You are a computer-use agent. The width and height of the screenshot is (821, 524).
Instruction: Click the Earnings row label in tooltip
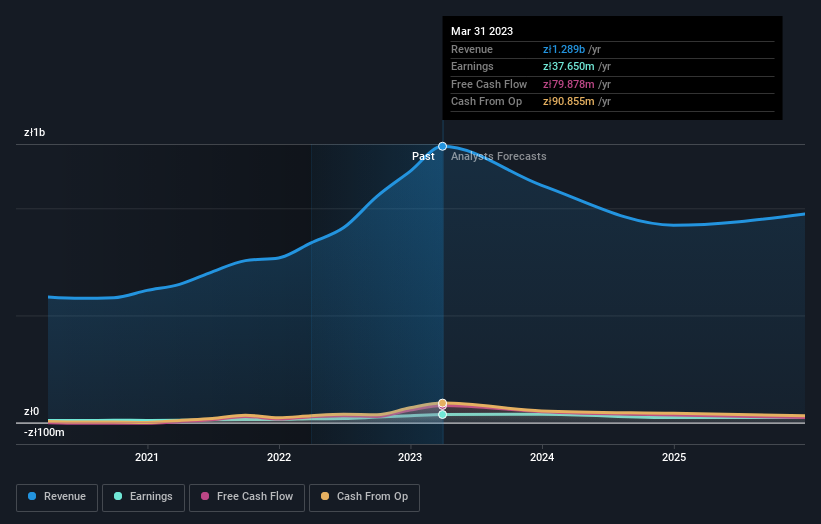coord(472,66)
